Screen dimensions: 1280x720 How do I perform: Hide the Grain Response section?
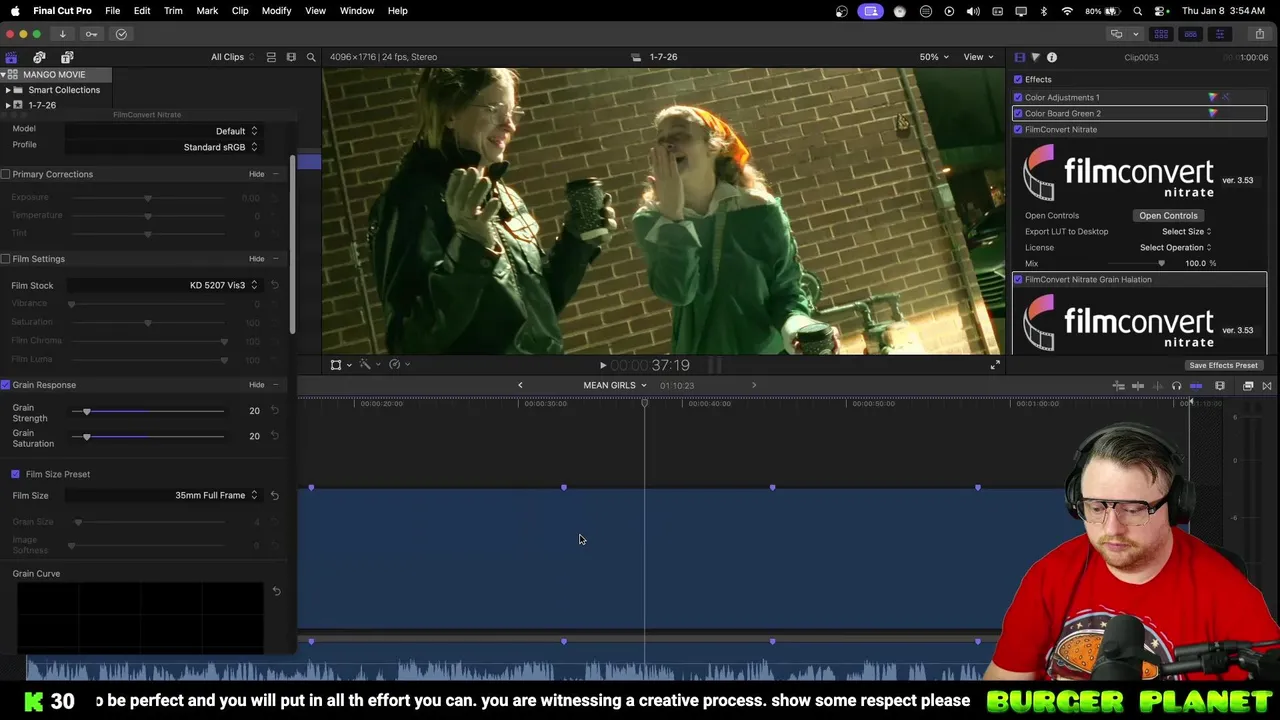pyautogui.click(x=257, y=385)
